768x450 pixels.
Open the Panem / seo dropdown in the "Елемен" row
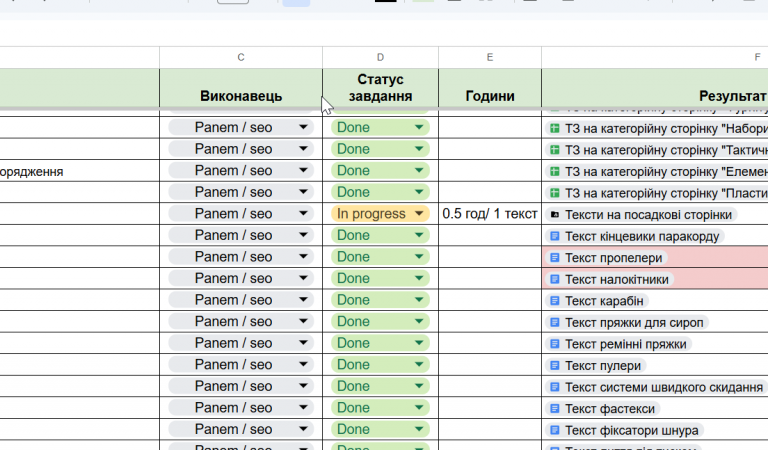click(241, 170)
